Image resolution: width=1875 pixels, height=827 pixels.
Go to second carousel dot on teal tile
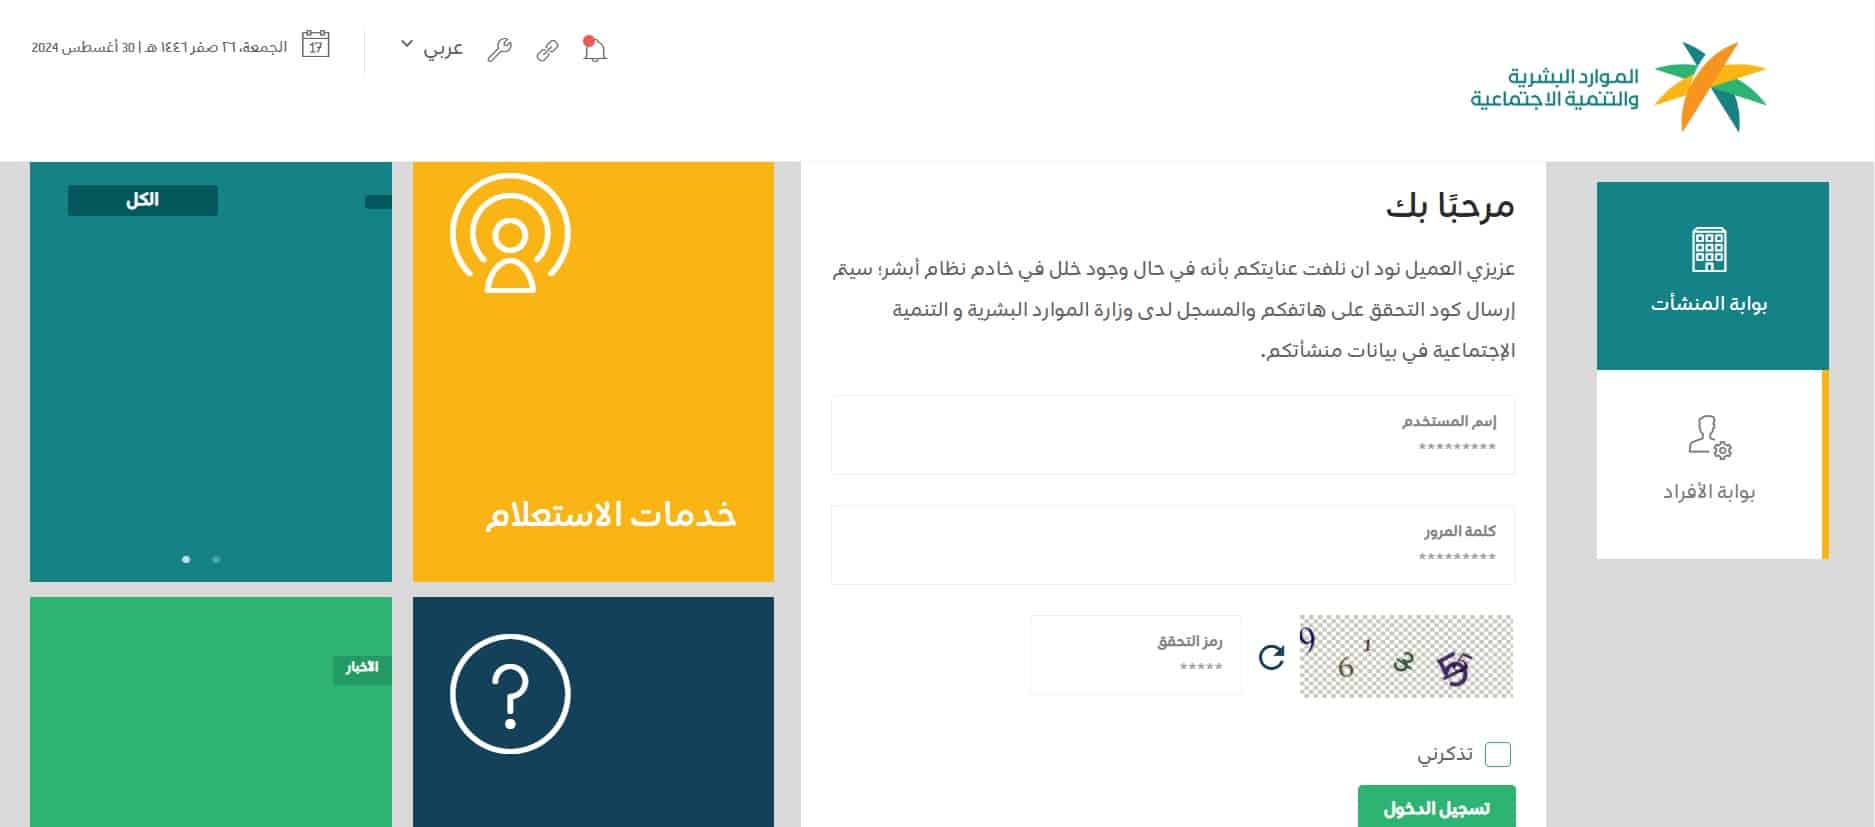[x=216, y=559]
